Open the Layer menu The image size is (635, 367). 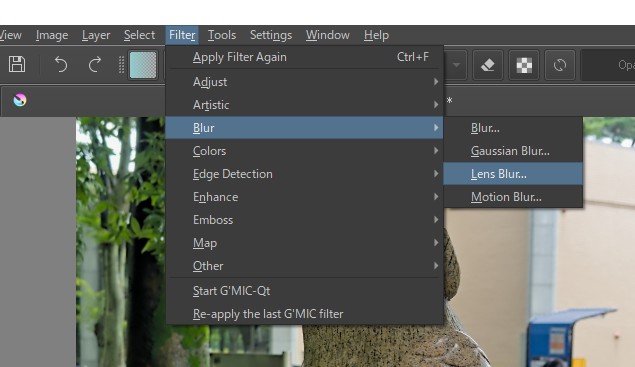[96, 35]
